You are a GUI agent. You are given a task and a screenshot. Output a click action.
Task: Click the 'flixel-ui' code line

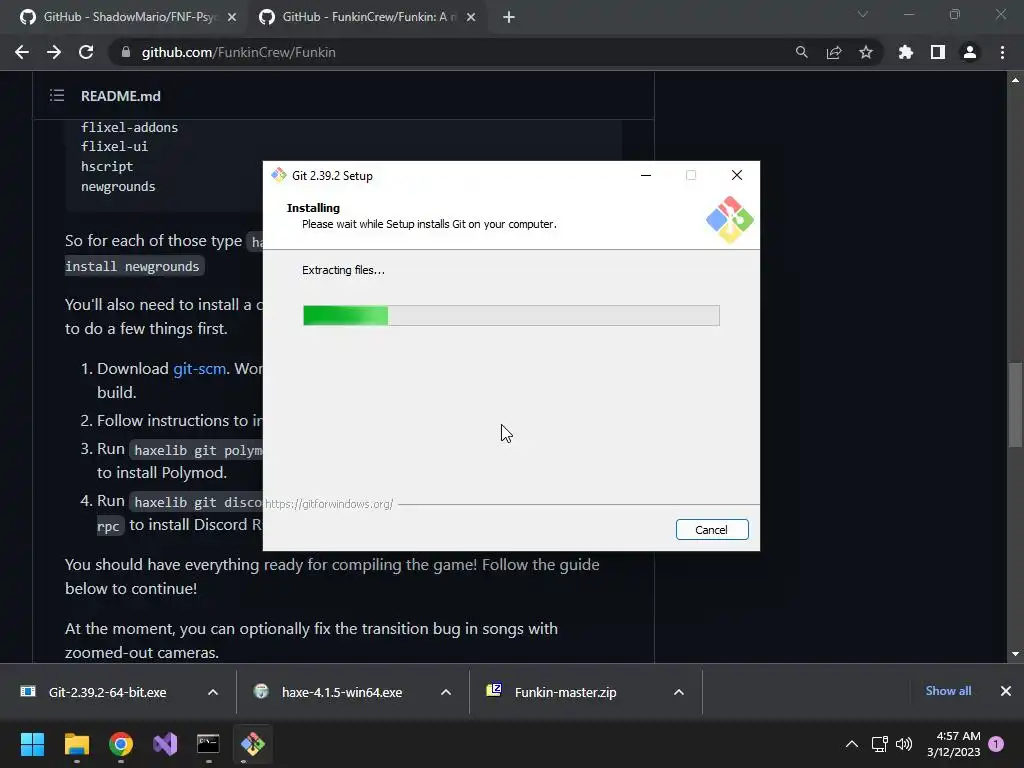[114, 146]
